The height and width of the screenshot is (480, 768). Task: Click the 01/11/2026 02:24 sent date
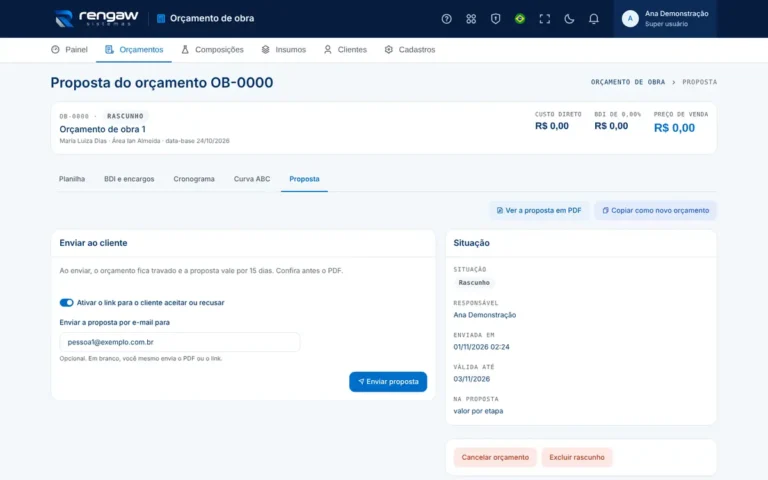pos(481,347)
